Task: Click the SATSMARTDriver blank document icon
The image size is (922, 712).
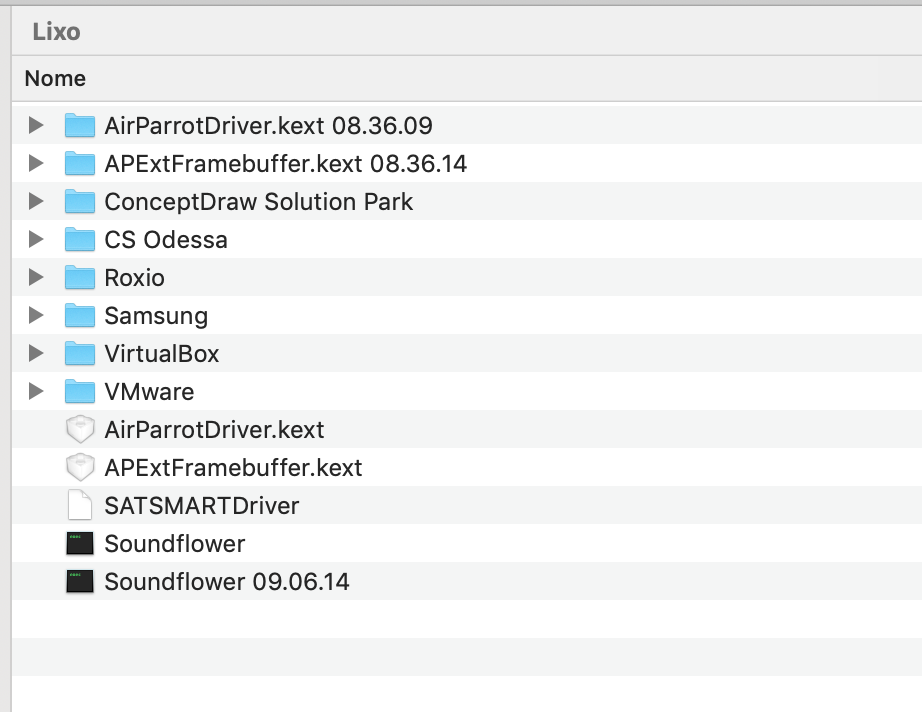Action: [80, 505]
